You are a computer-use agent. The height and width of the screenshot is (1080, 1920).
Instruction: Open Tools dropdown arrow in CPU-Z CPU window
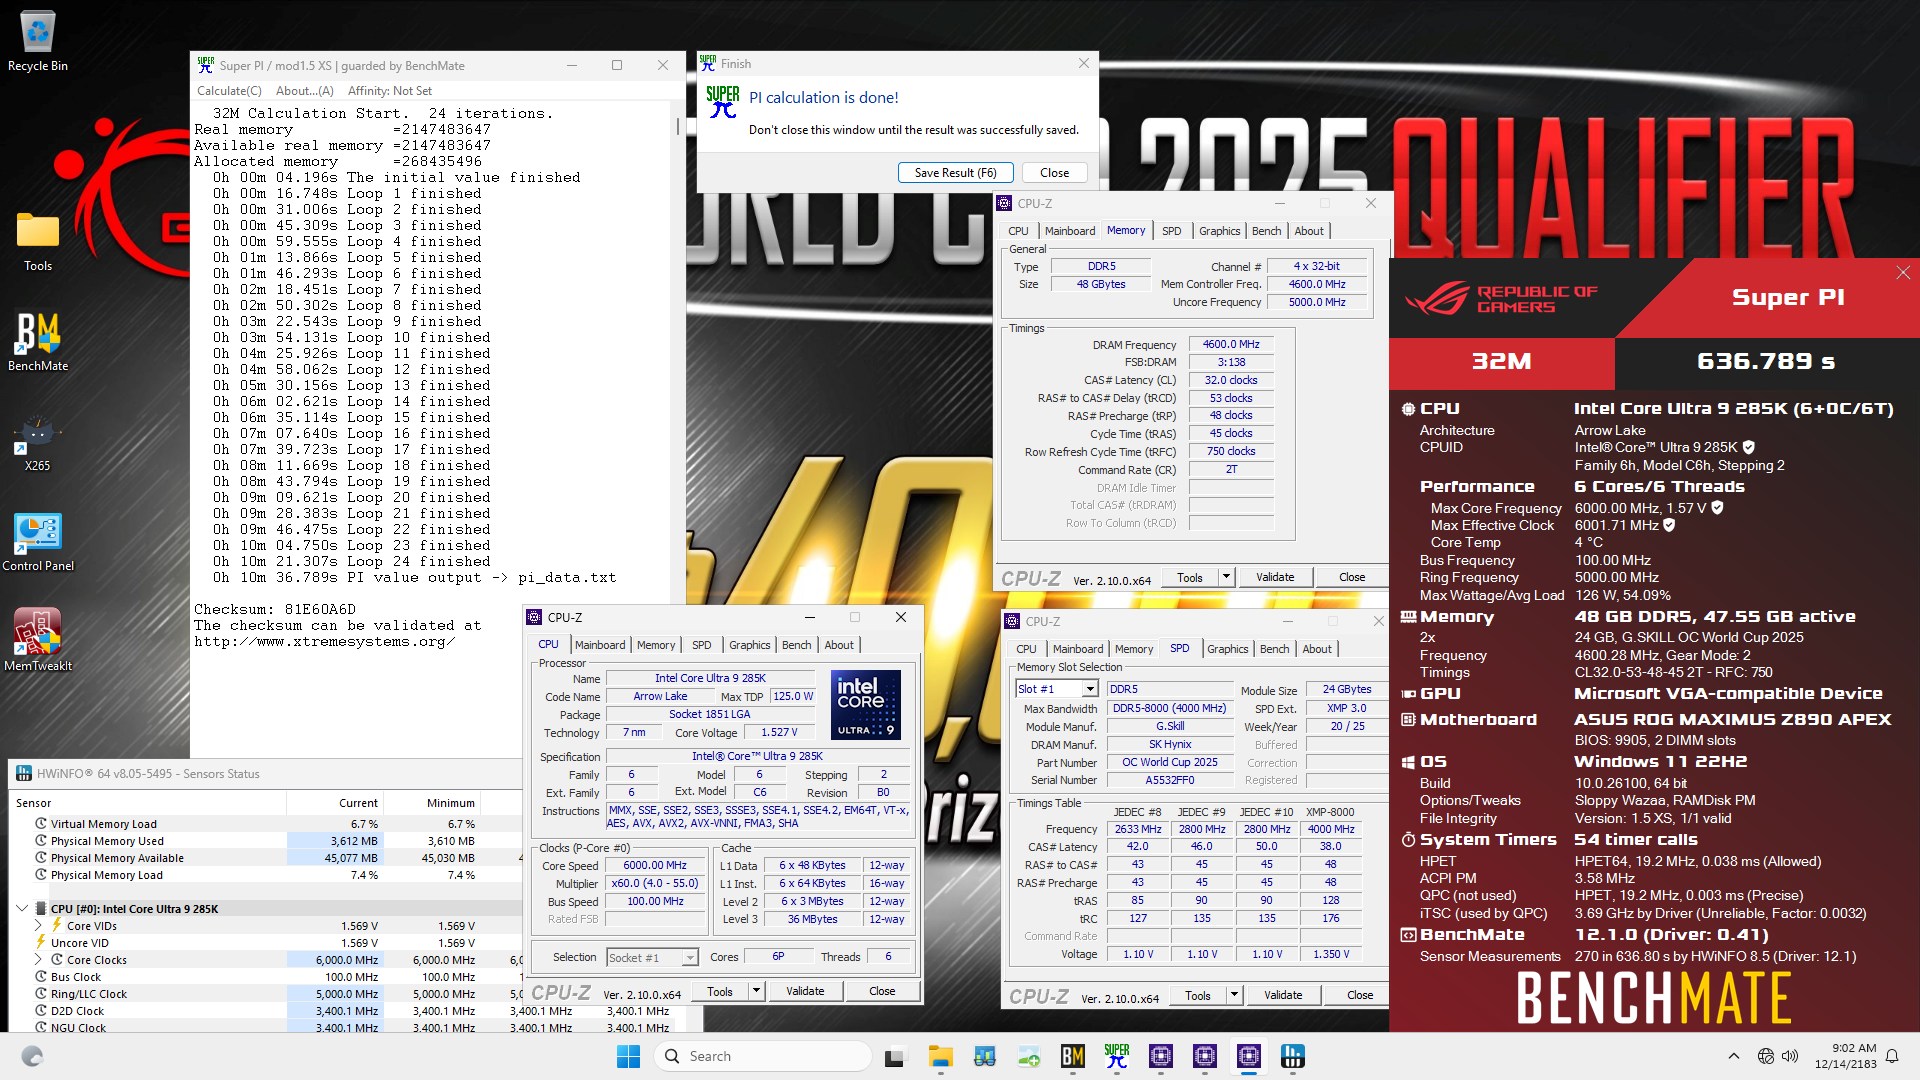tap(757, 991)
